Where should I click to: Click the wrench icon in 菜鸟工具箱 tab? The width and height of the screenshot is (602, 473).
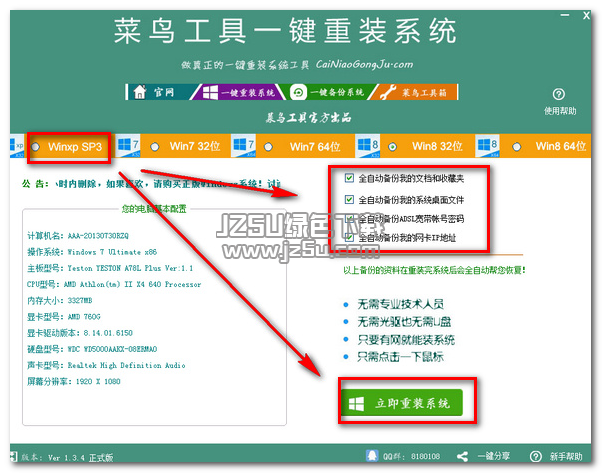388,93
